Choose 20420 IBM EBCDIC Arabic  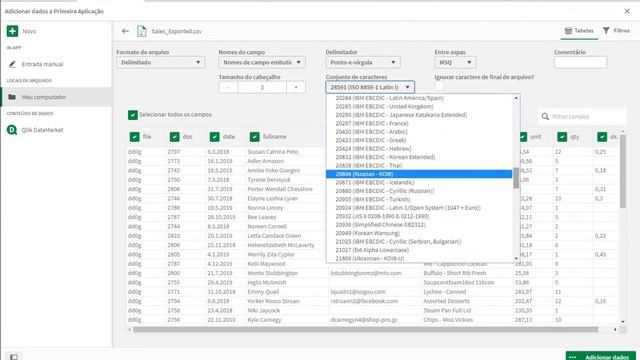click(x=419, y=132)
